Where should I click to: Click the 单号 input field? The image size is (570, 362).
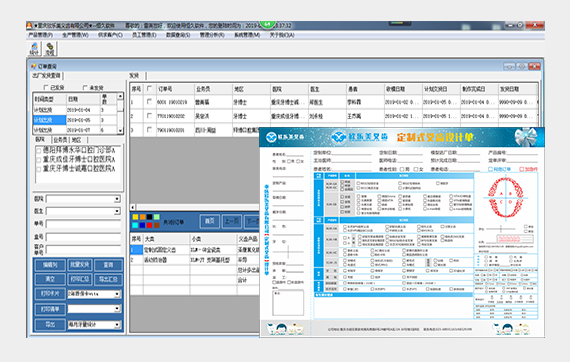[x=83, y=224]
